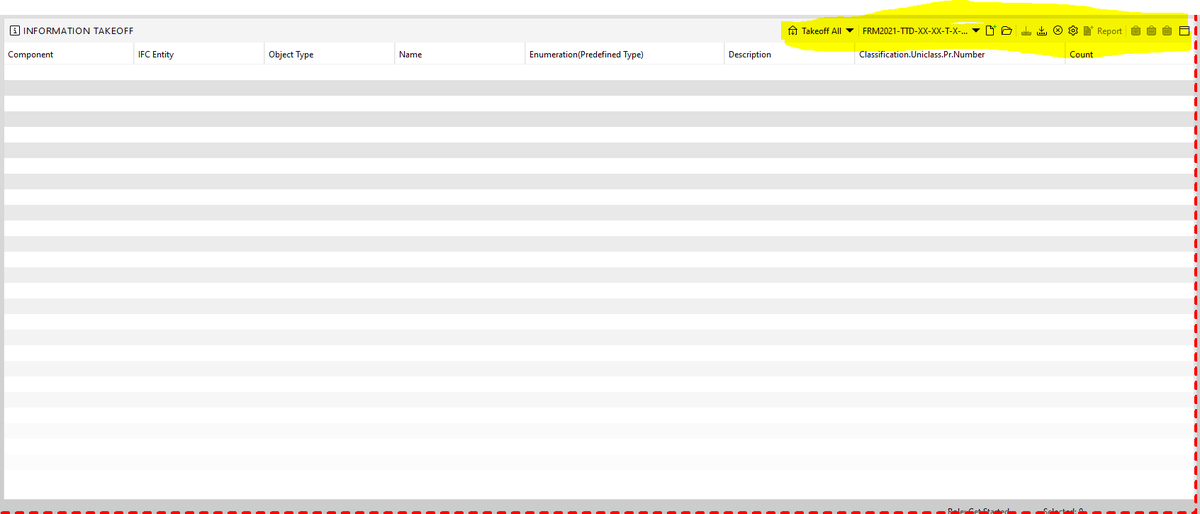Screen dimensions: 1200x514
Task: Click the second greyed clipboard icon
Action: click(x=1151, y=31)
